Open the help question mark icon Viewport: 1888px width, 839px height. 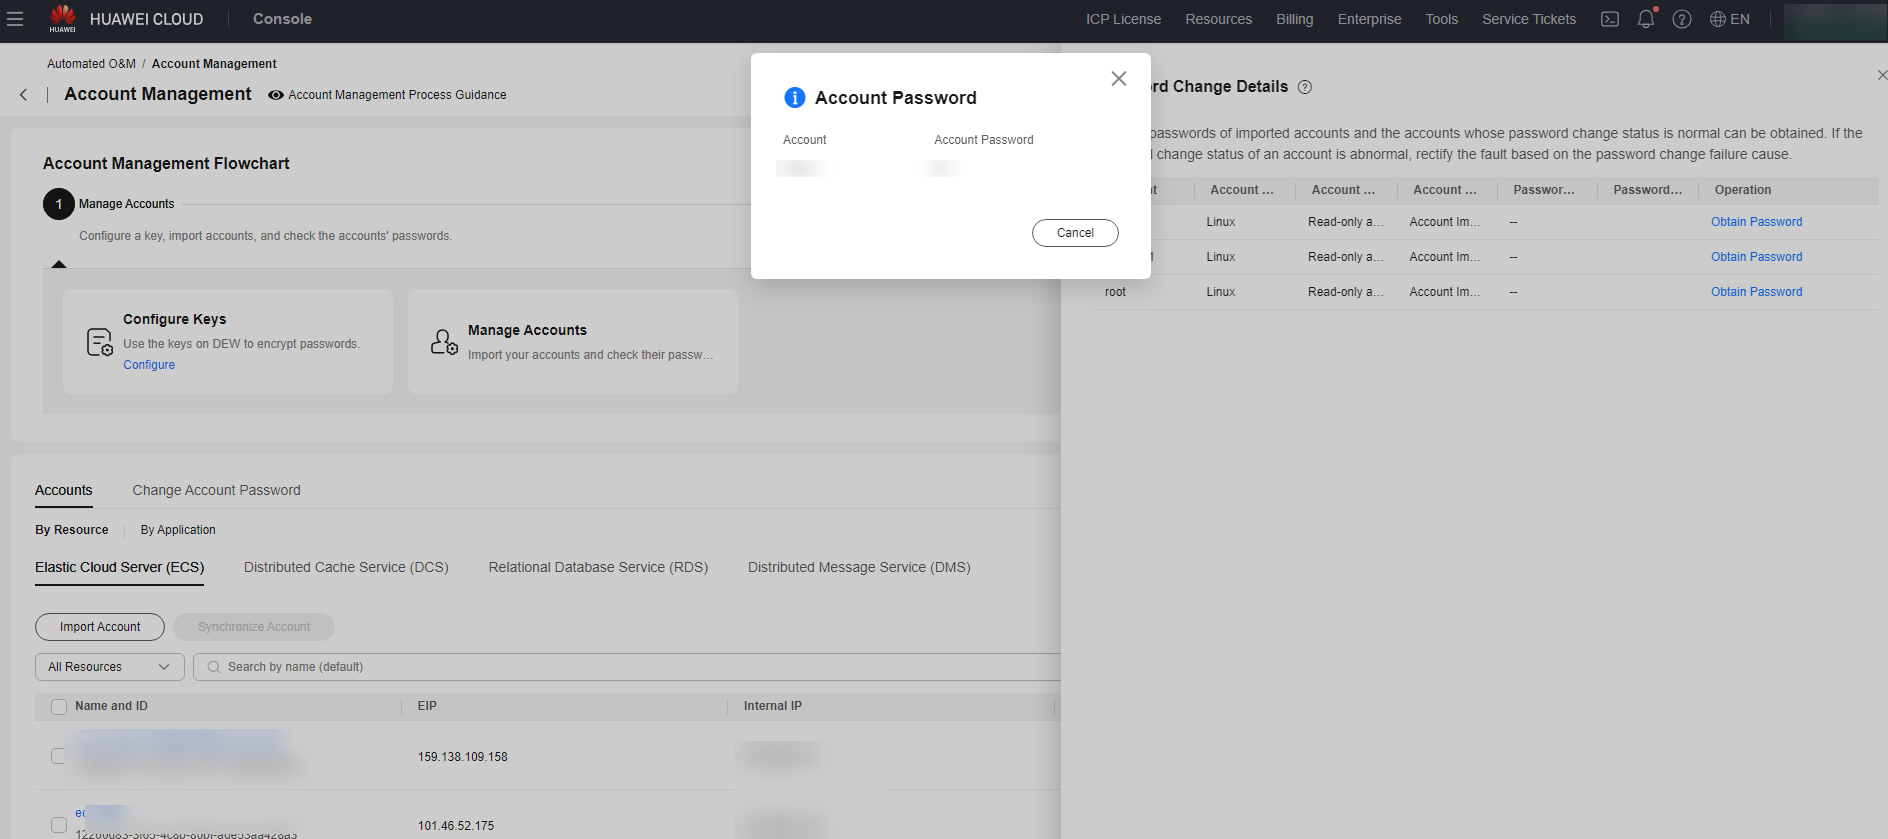pos(1682,19)
